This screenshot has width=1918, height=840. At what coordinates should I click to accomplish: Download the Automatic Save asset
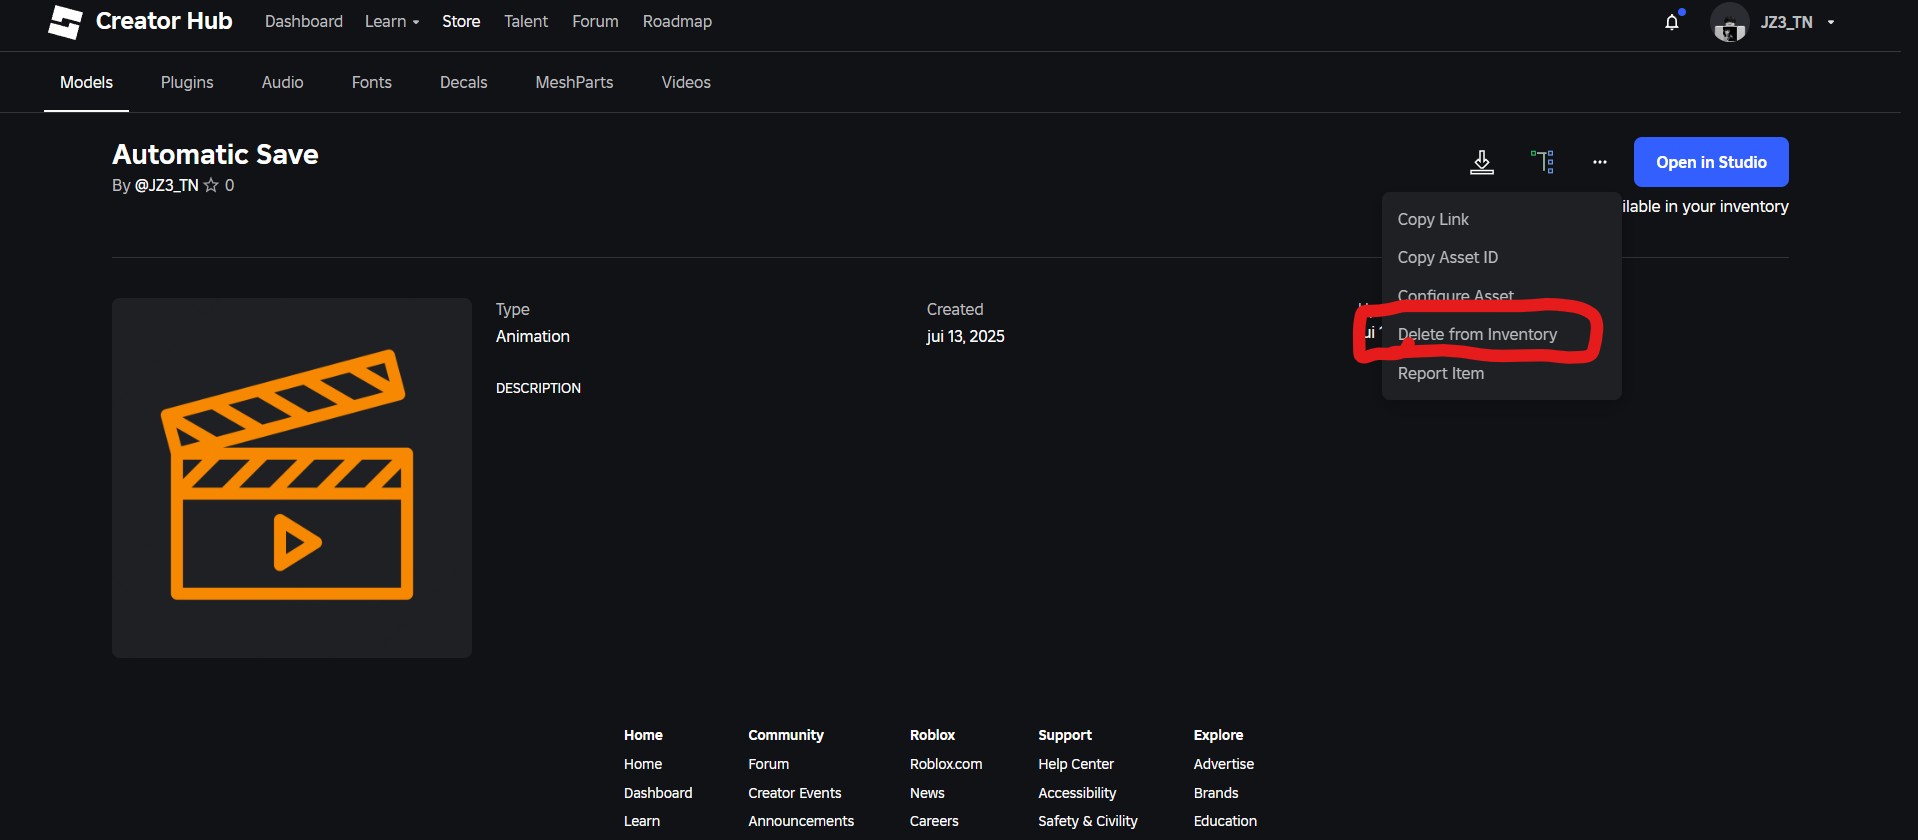tap(1482, 162)
